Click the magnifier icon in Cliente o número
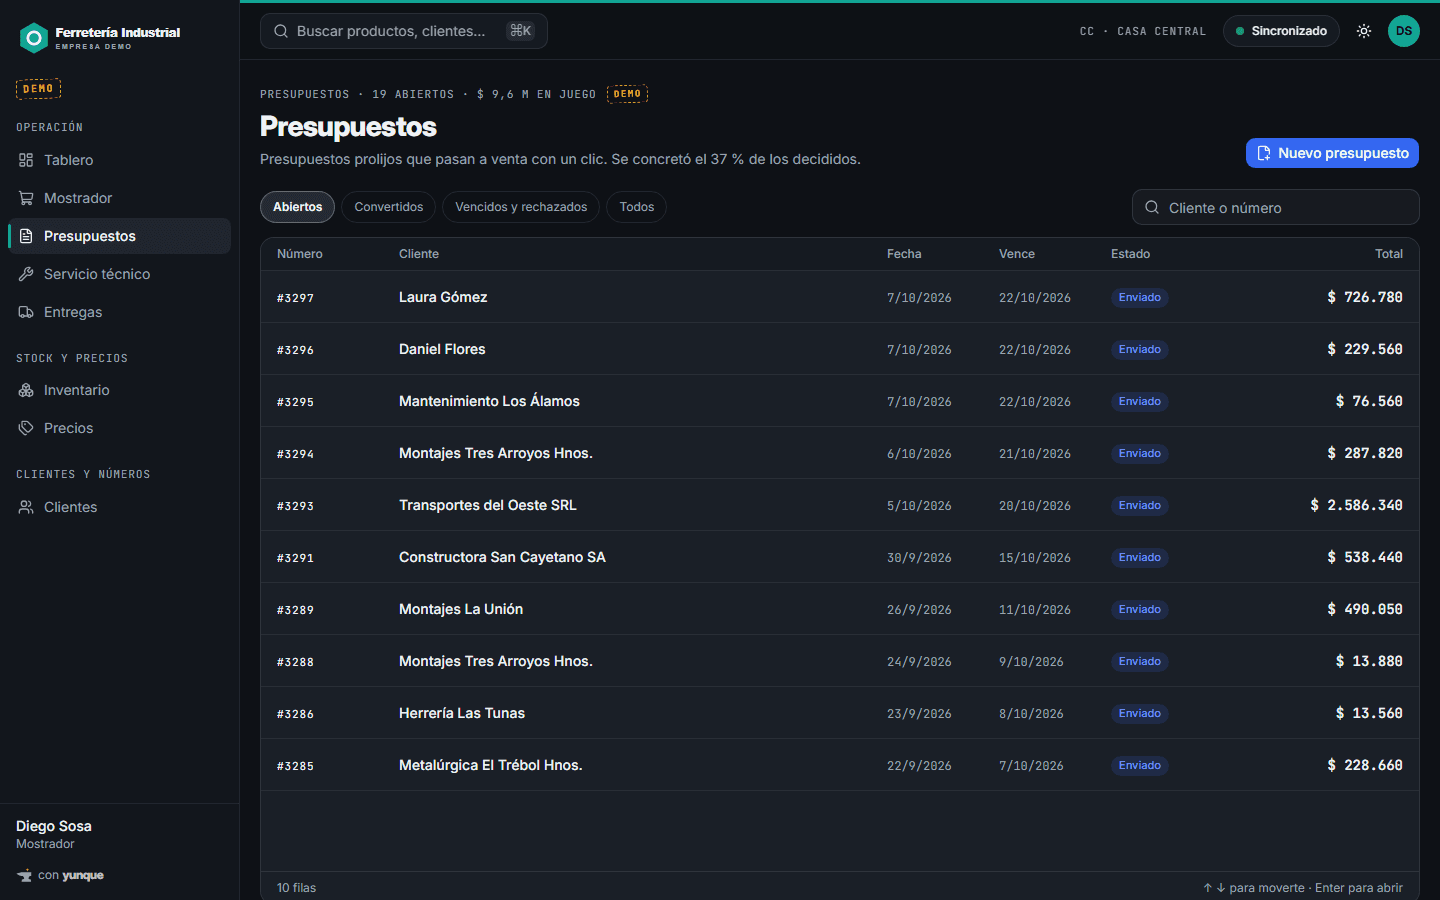Viewport: 1440px width, 900px height. pos(1152,208)
